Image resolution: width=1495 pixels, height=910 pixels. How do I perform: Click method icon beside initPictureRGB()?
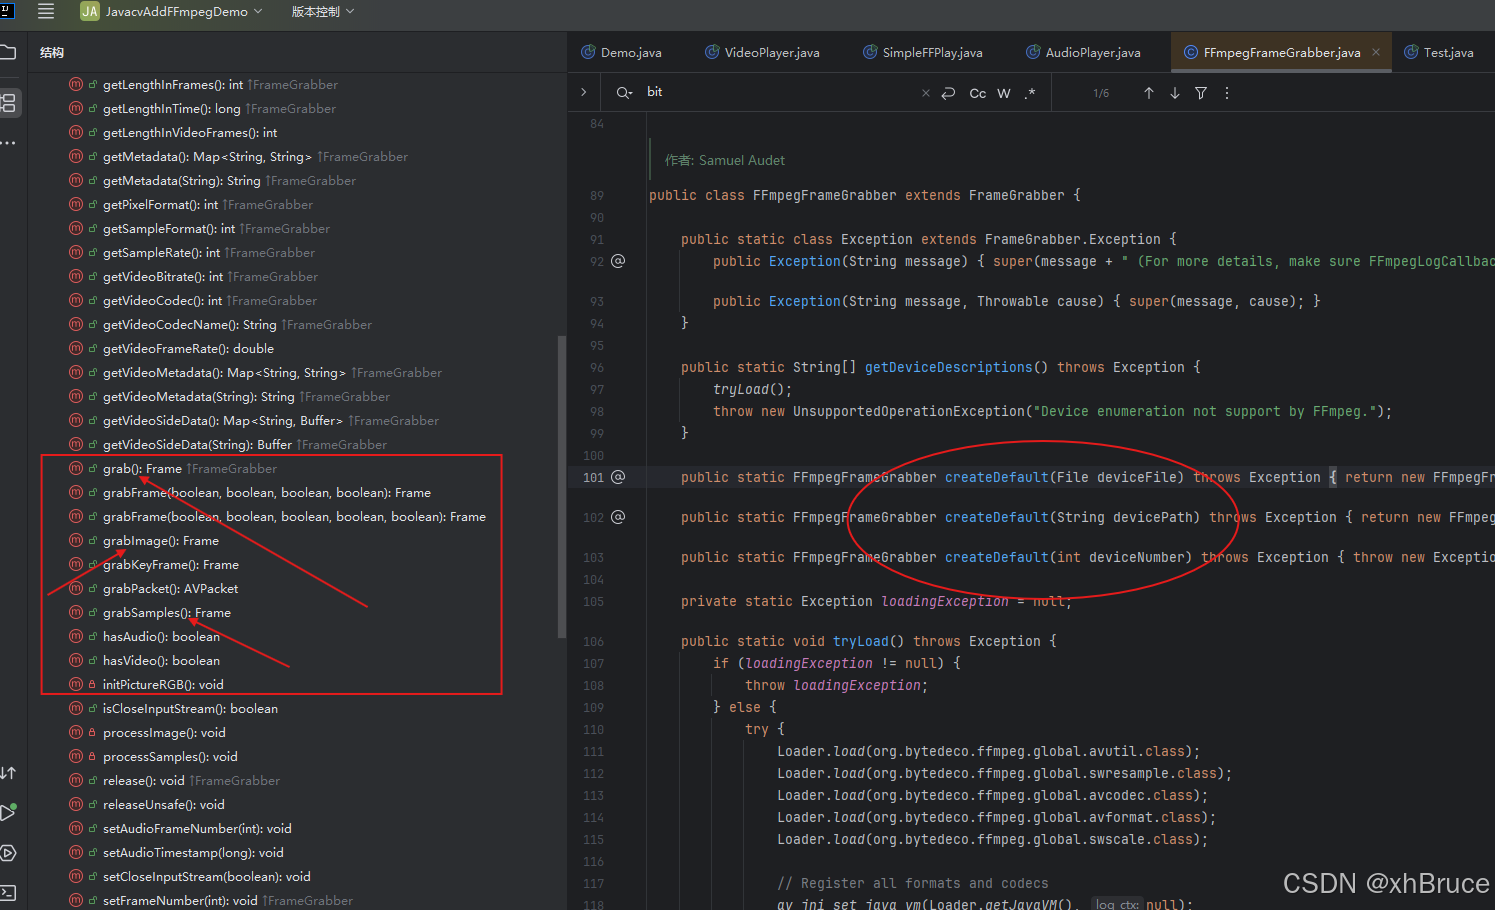76,684
